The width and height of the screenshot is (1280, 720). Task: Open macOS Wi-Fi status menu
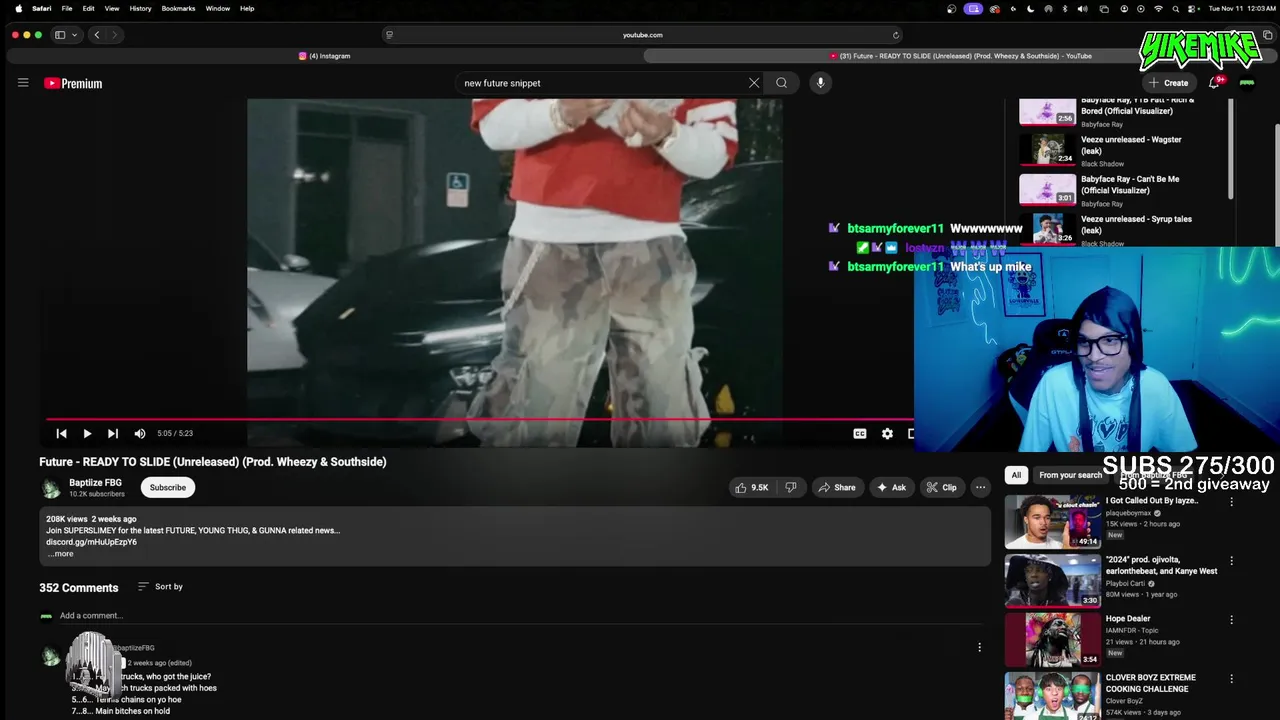tap(1158, 8)
